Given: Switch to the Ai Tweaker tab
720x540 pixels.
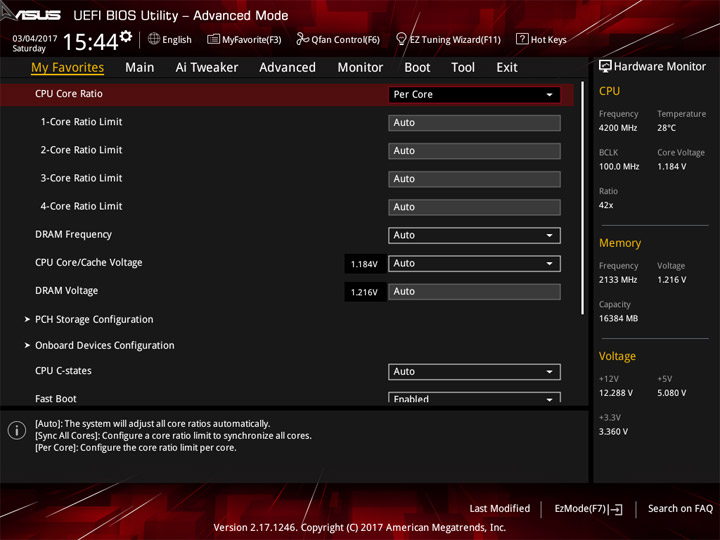Looking at the screenshot, I should (x=207, y=68).
